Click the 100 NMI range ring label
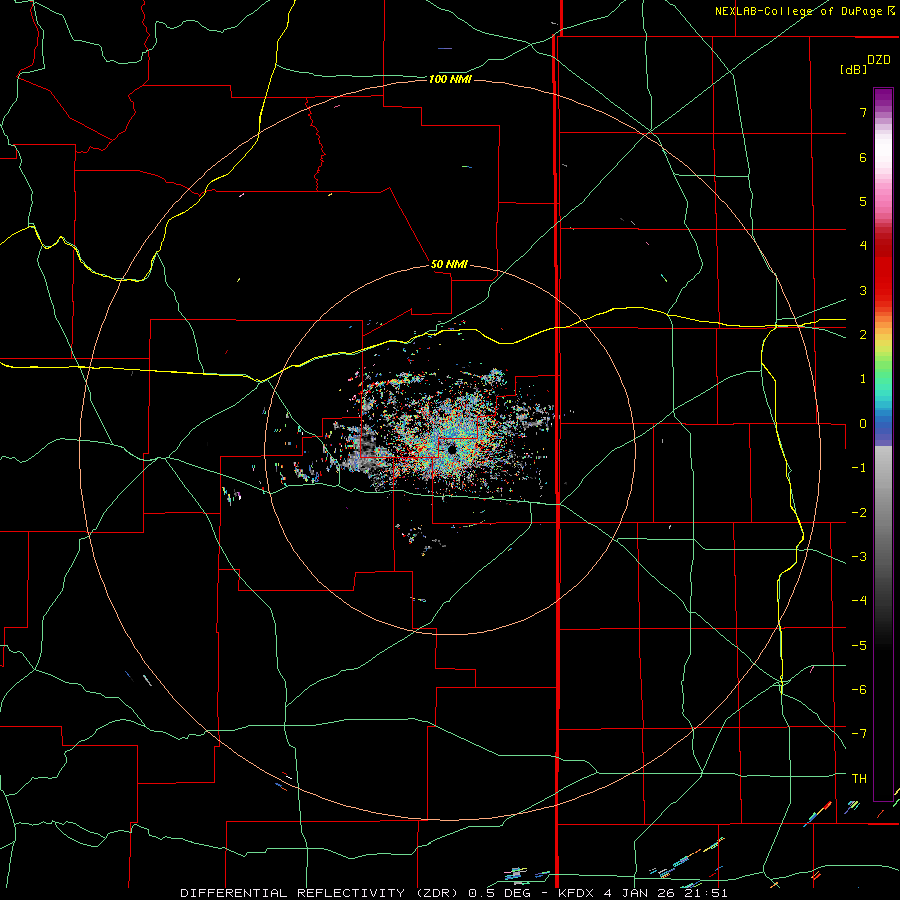 tap(450, 79)
